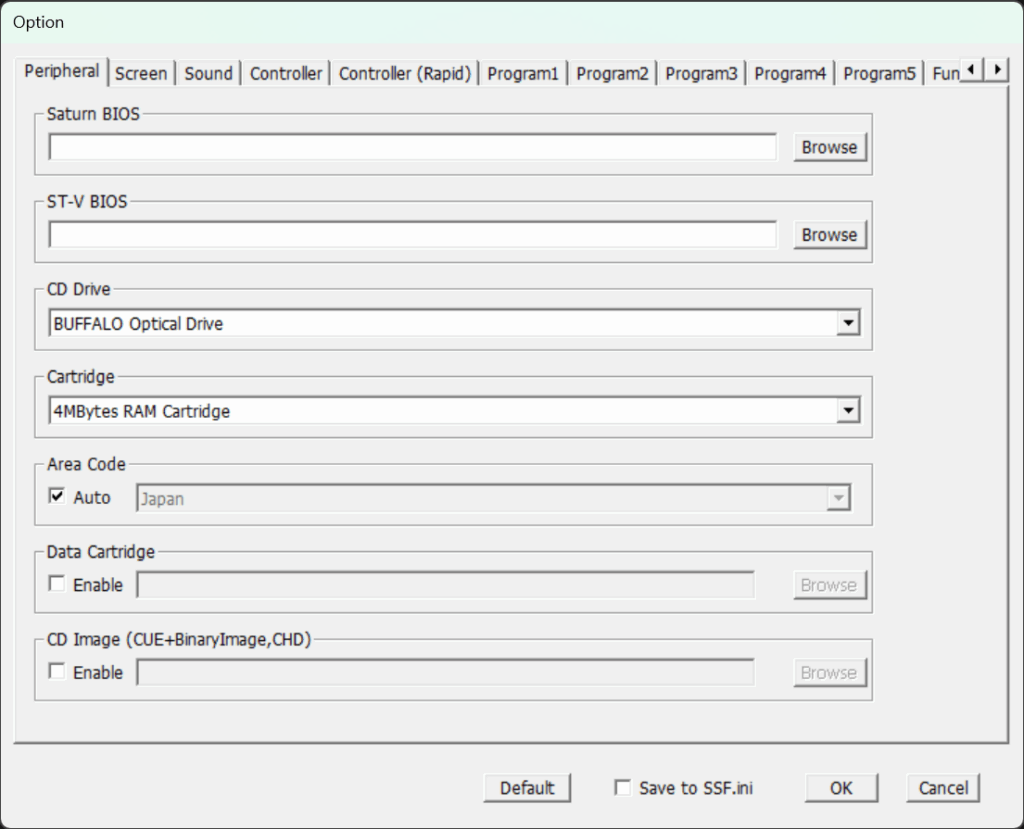Click inside the Saturn BIOS path field
The height and width of the screenshot is (829, 1024).
(412, 146)
